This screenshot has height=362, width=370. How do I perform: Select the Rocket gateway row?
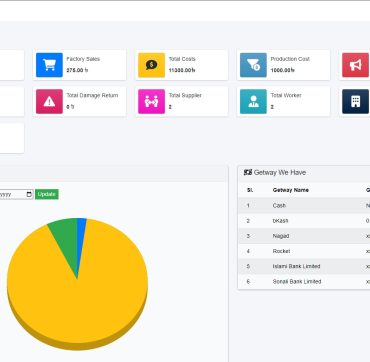point(304,251)
